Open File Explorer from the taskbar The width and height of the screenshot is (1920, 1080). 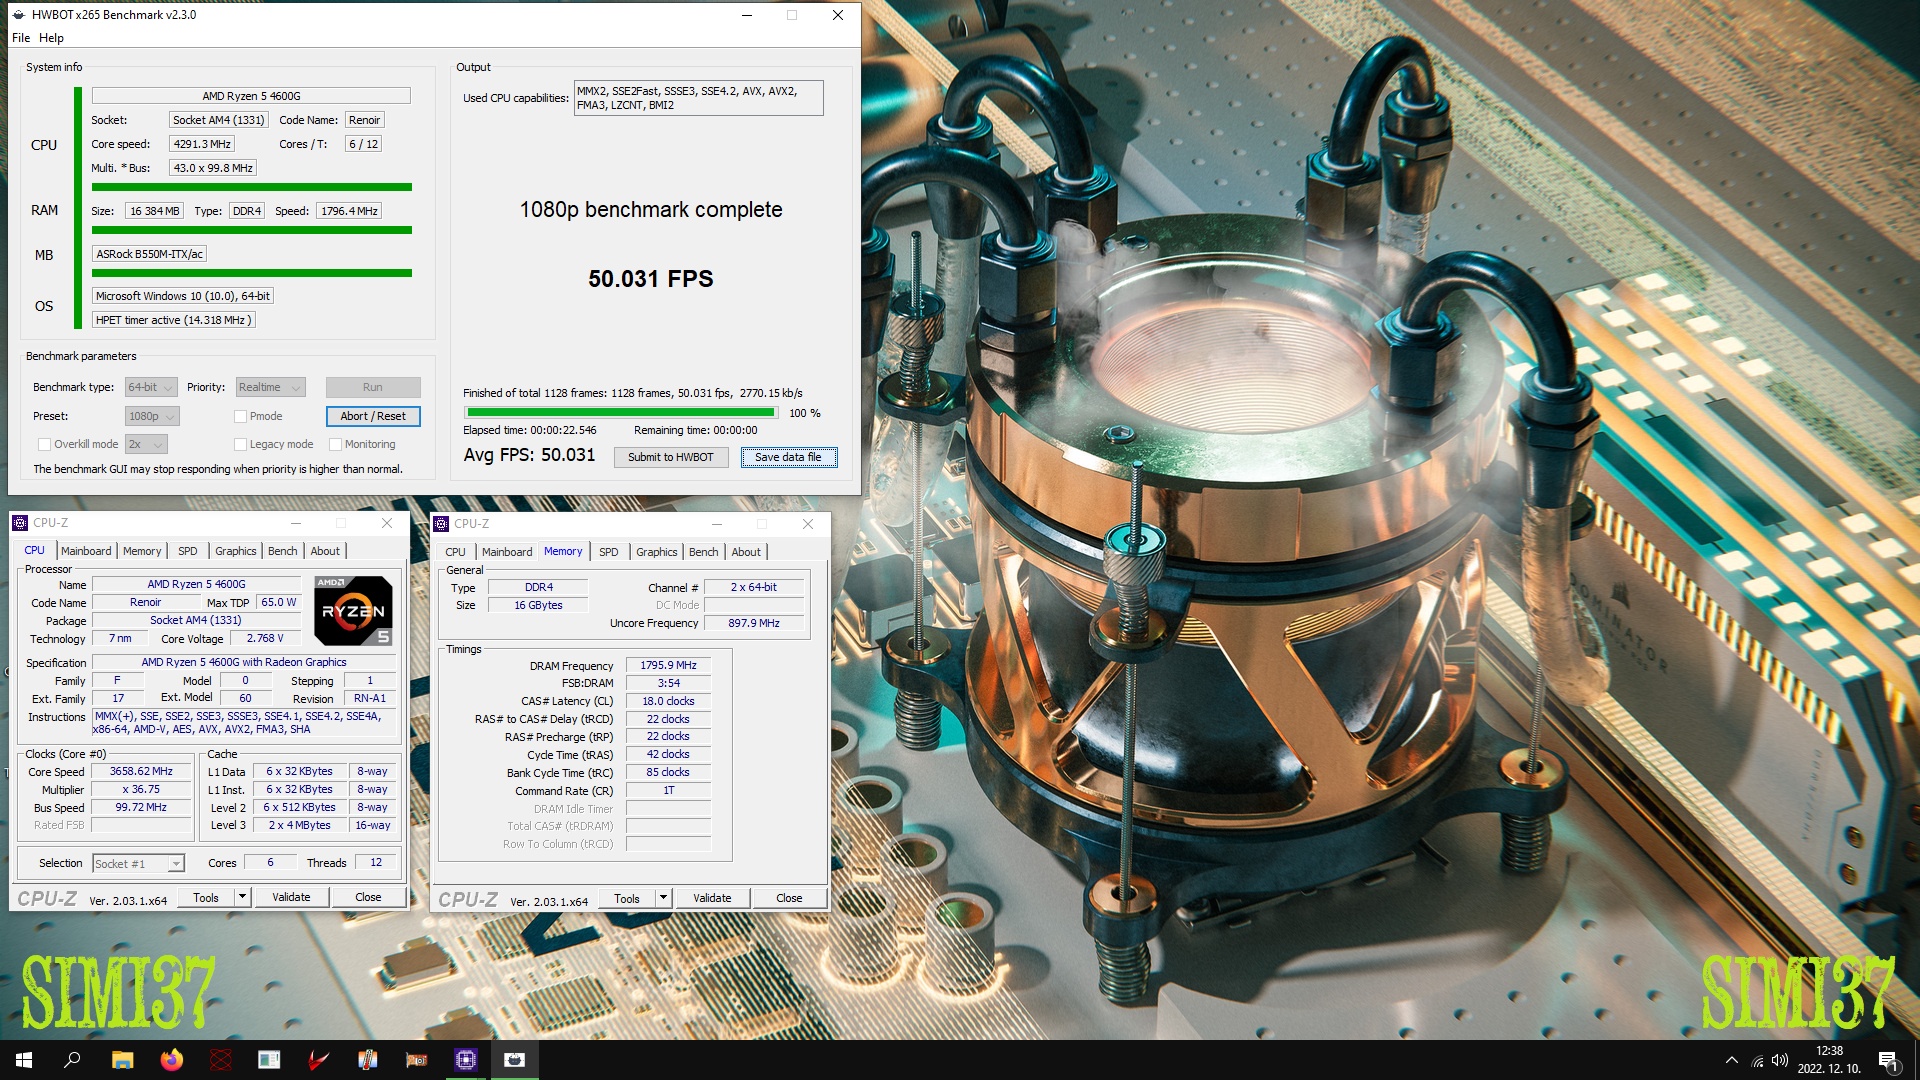(122, 1060)
